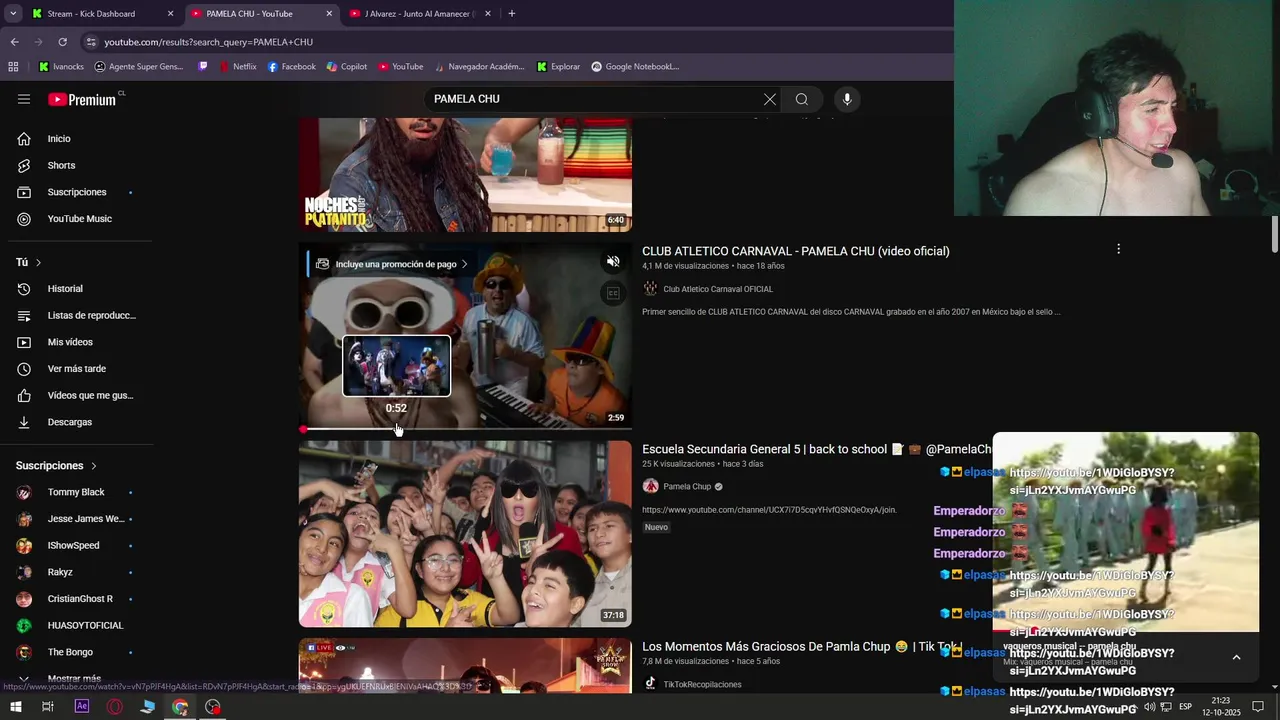The width and height of the screenshot is (1280, 720).
Task: Open Opera browser from the taskbar
Action: tap(115, 707)
